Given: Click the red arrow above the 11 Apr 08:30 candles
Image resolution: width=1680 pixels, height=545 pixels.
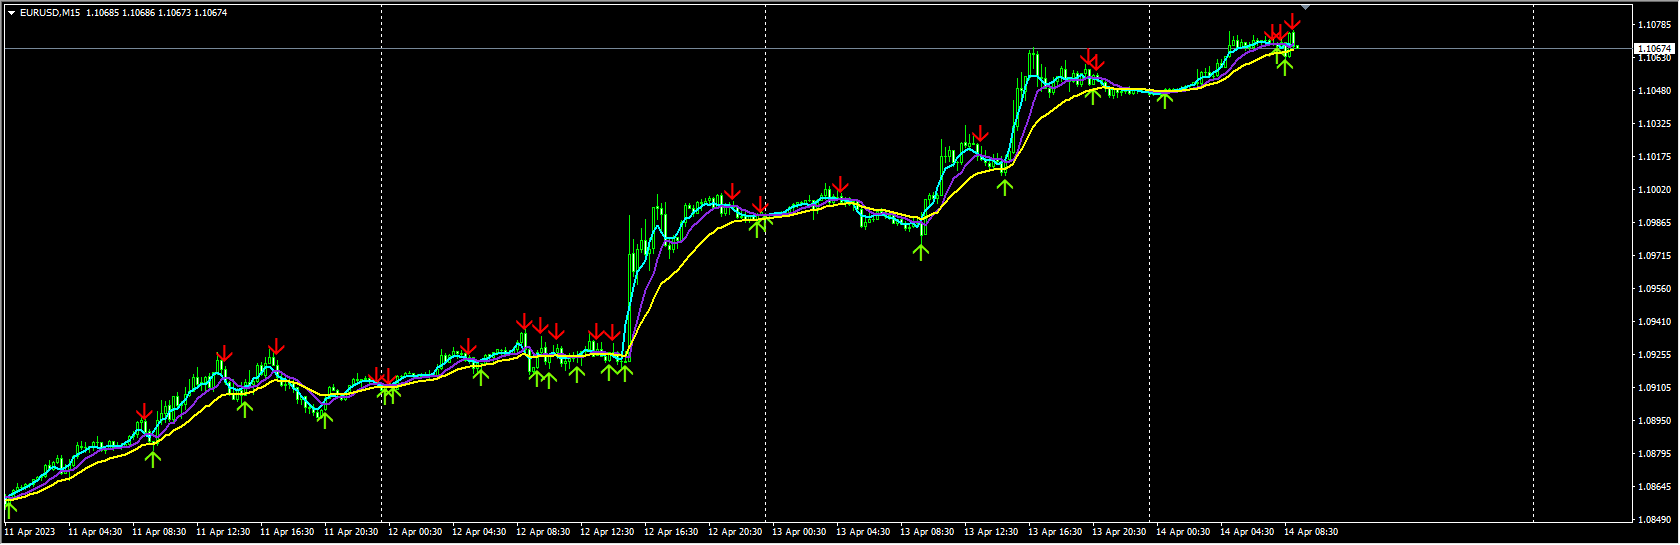Looking at the screenshot, I should (144, 413).
